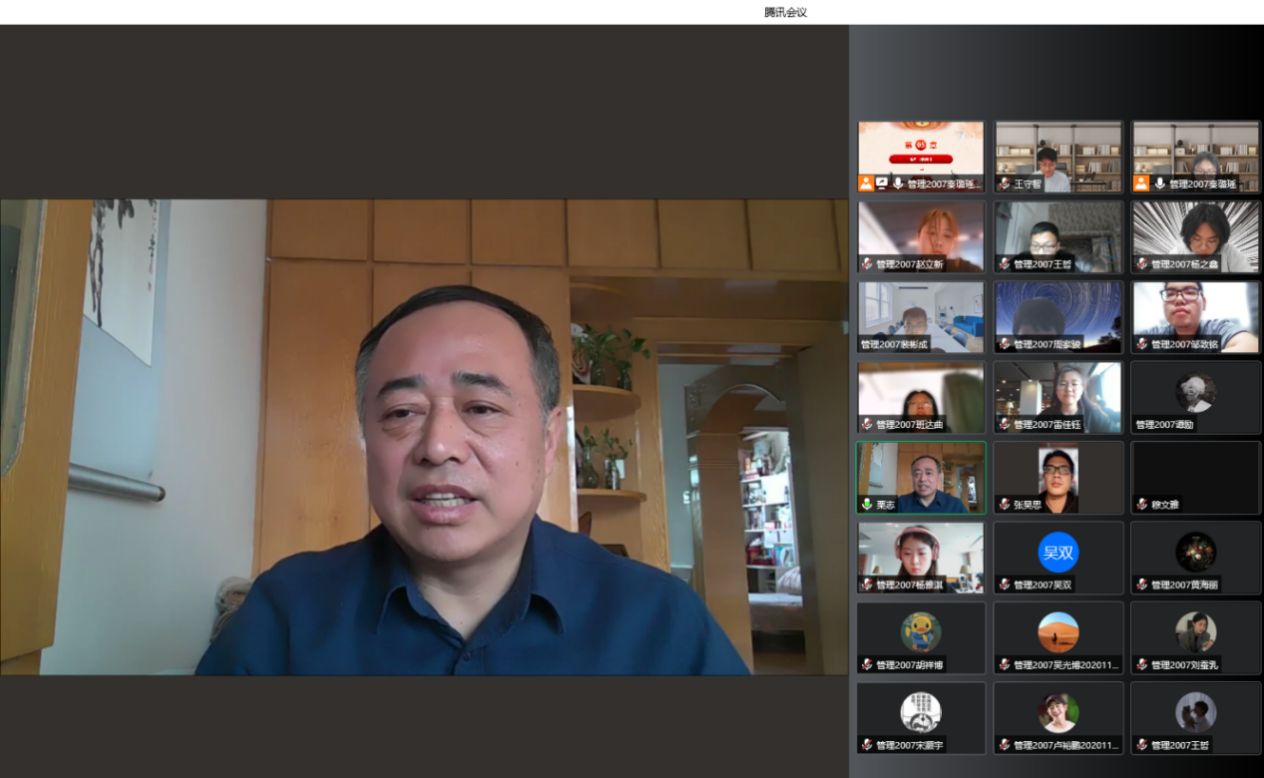The image size is (1264, 778).
Task: Click the muted mic icon beside 管理2007杨之鑫
Action: click(1140, 264)
